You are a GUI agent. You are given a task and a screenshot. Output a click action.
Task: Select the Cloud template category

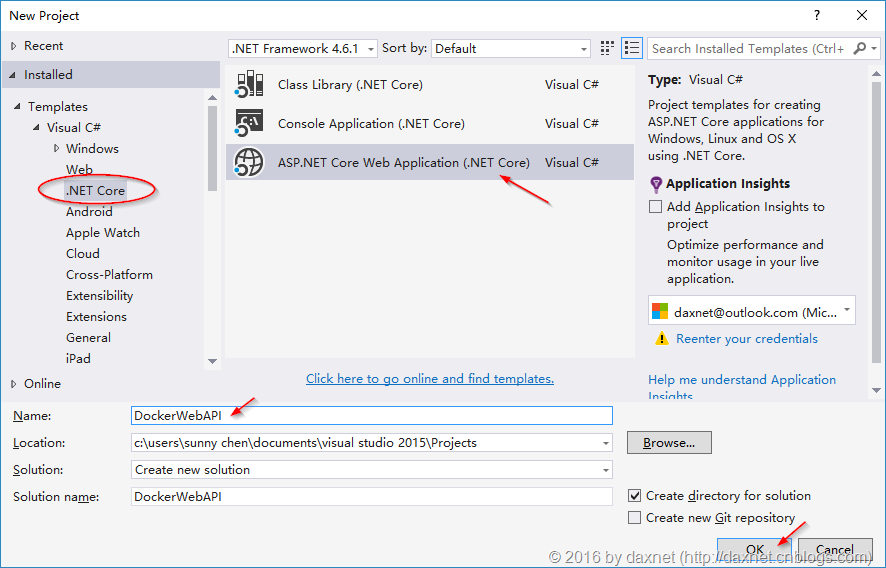(x=82, y=253)
